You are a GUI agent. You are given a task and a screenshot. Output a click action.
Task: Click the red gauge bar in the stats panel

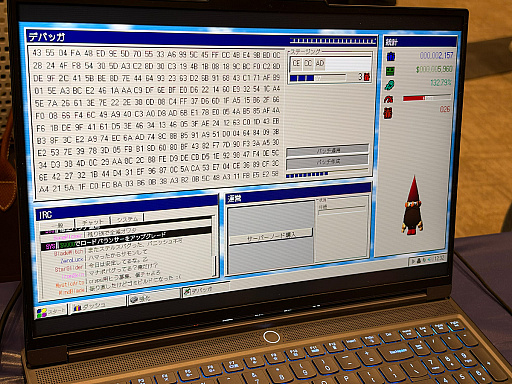[x=427, y=98]
